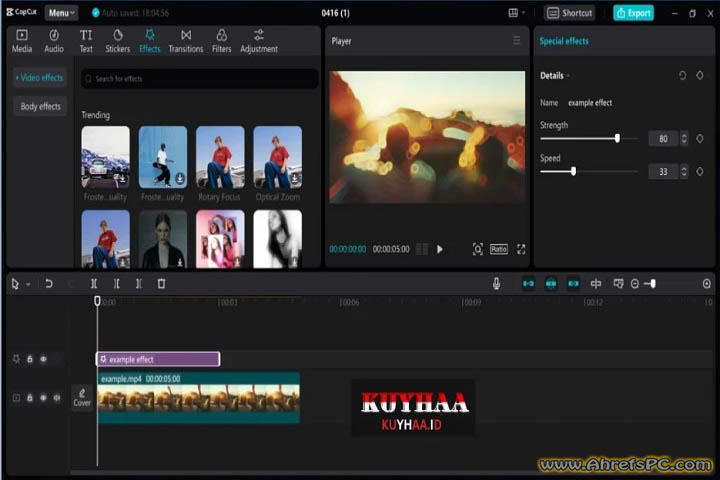720x480 pixels.
Task: Open the Player panel menu
Action: tap(517, 40)
